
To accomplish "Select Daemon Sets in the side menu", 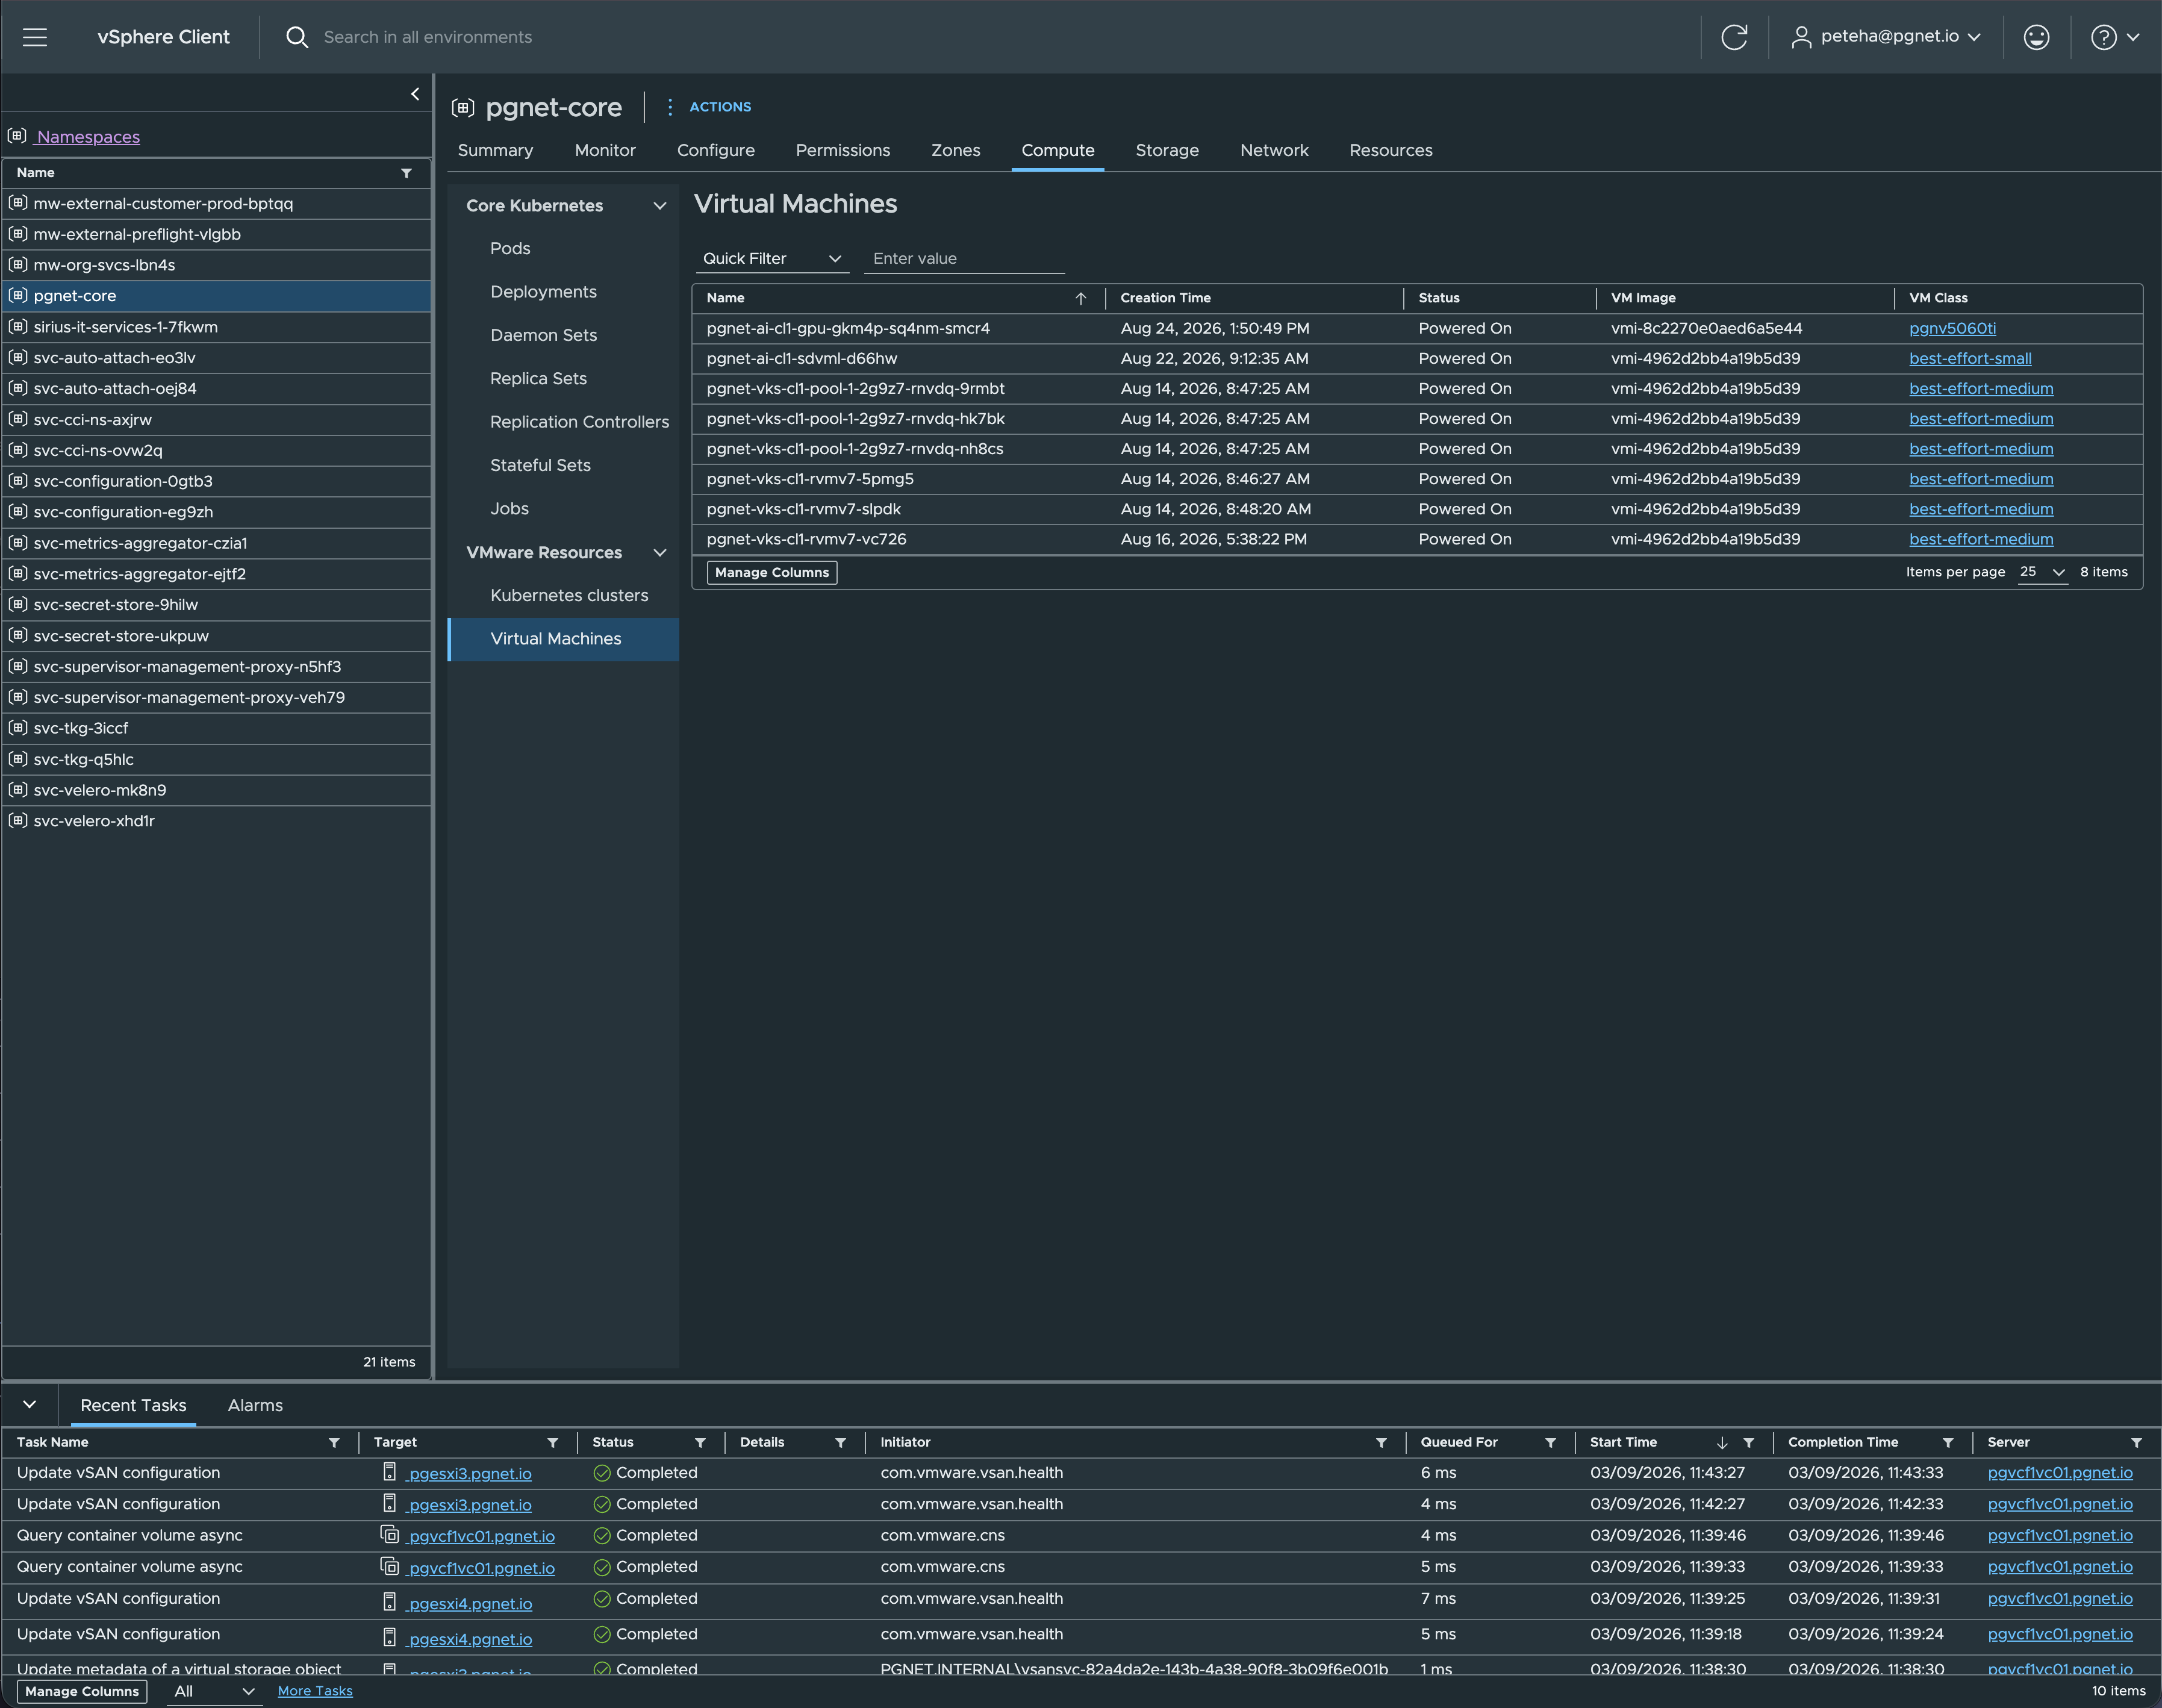I will 543,335.
